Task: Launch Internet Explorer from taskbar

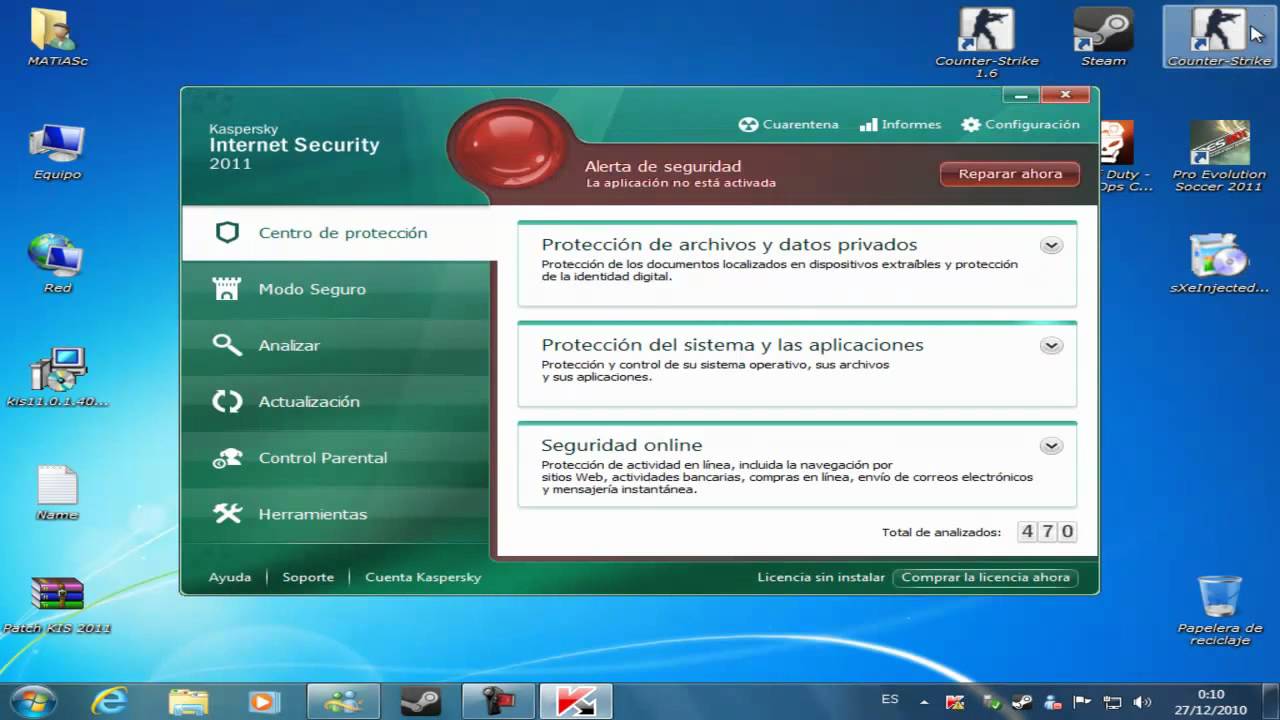Action: pos(109,701)
